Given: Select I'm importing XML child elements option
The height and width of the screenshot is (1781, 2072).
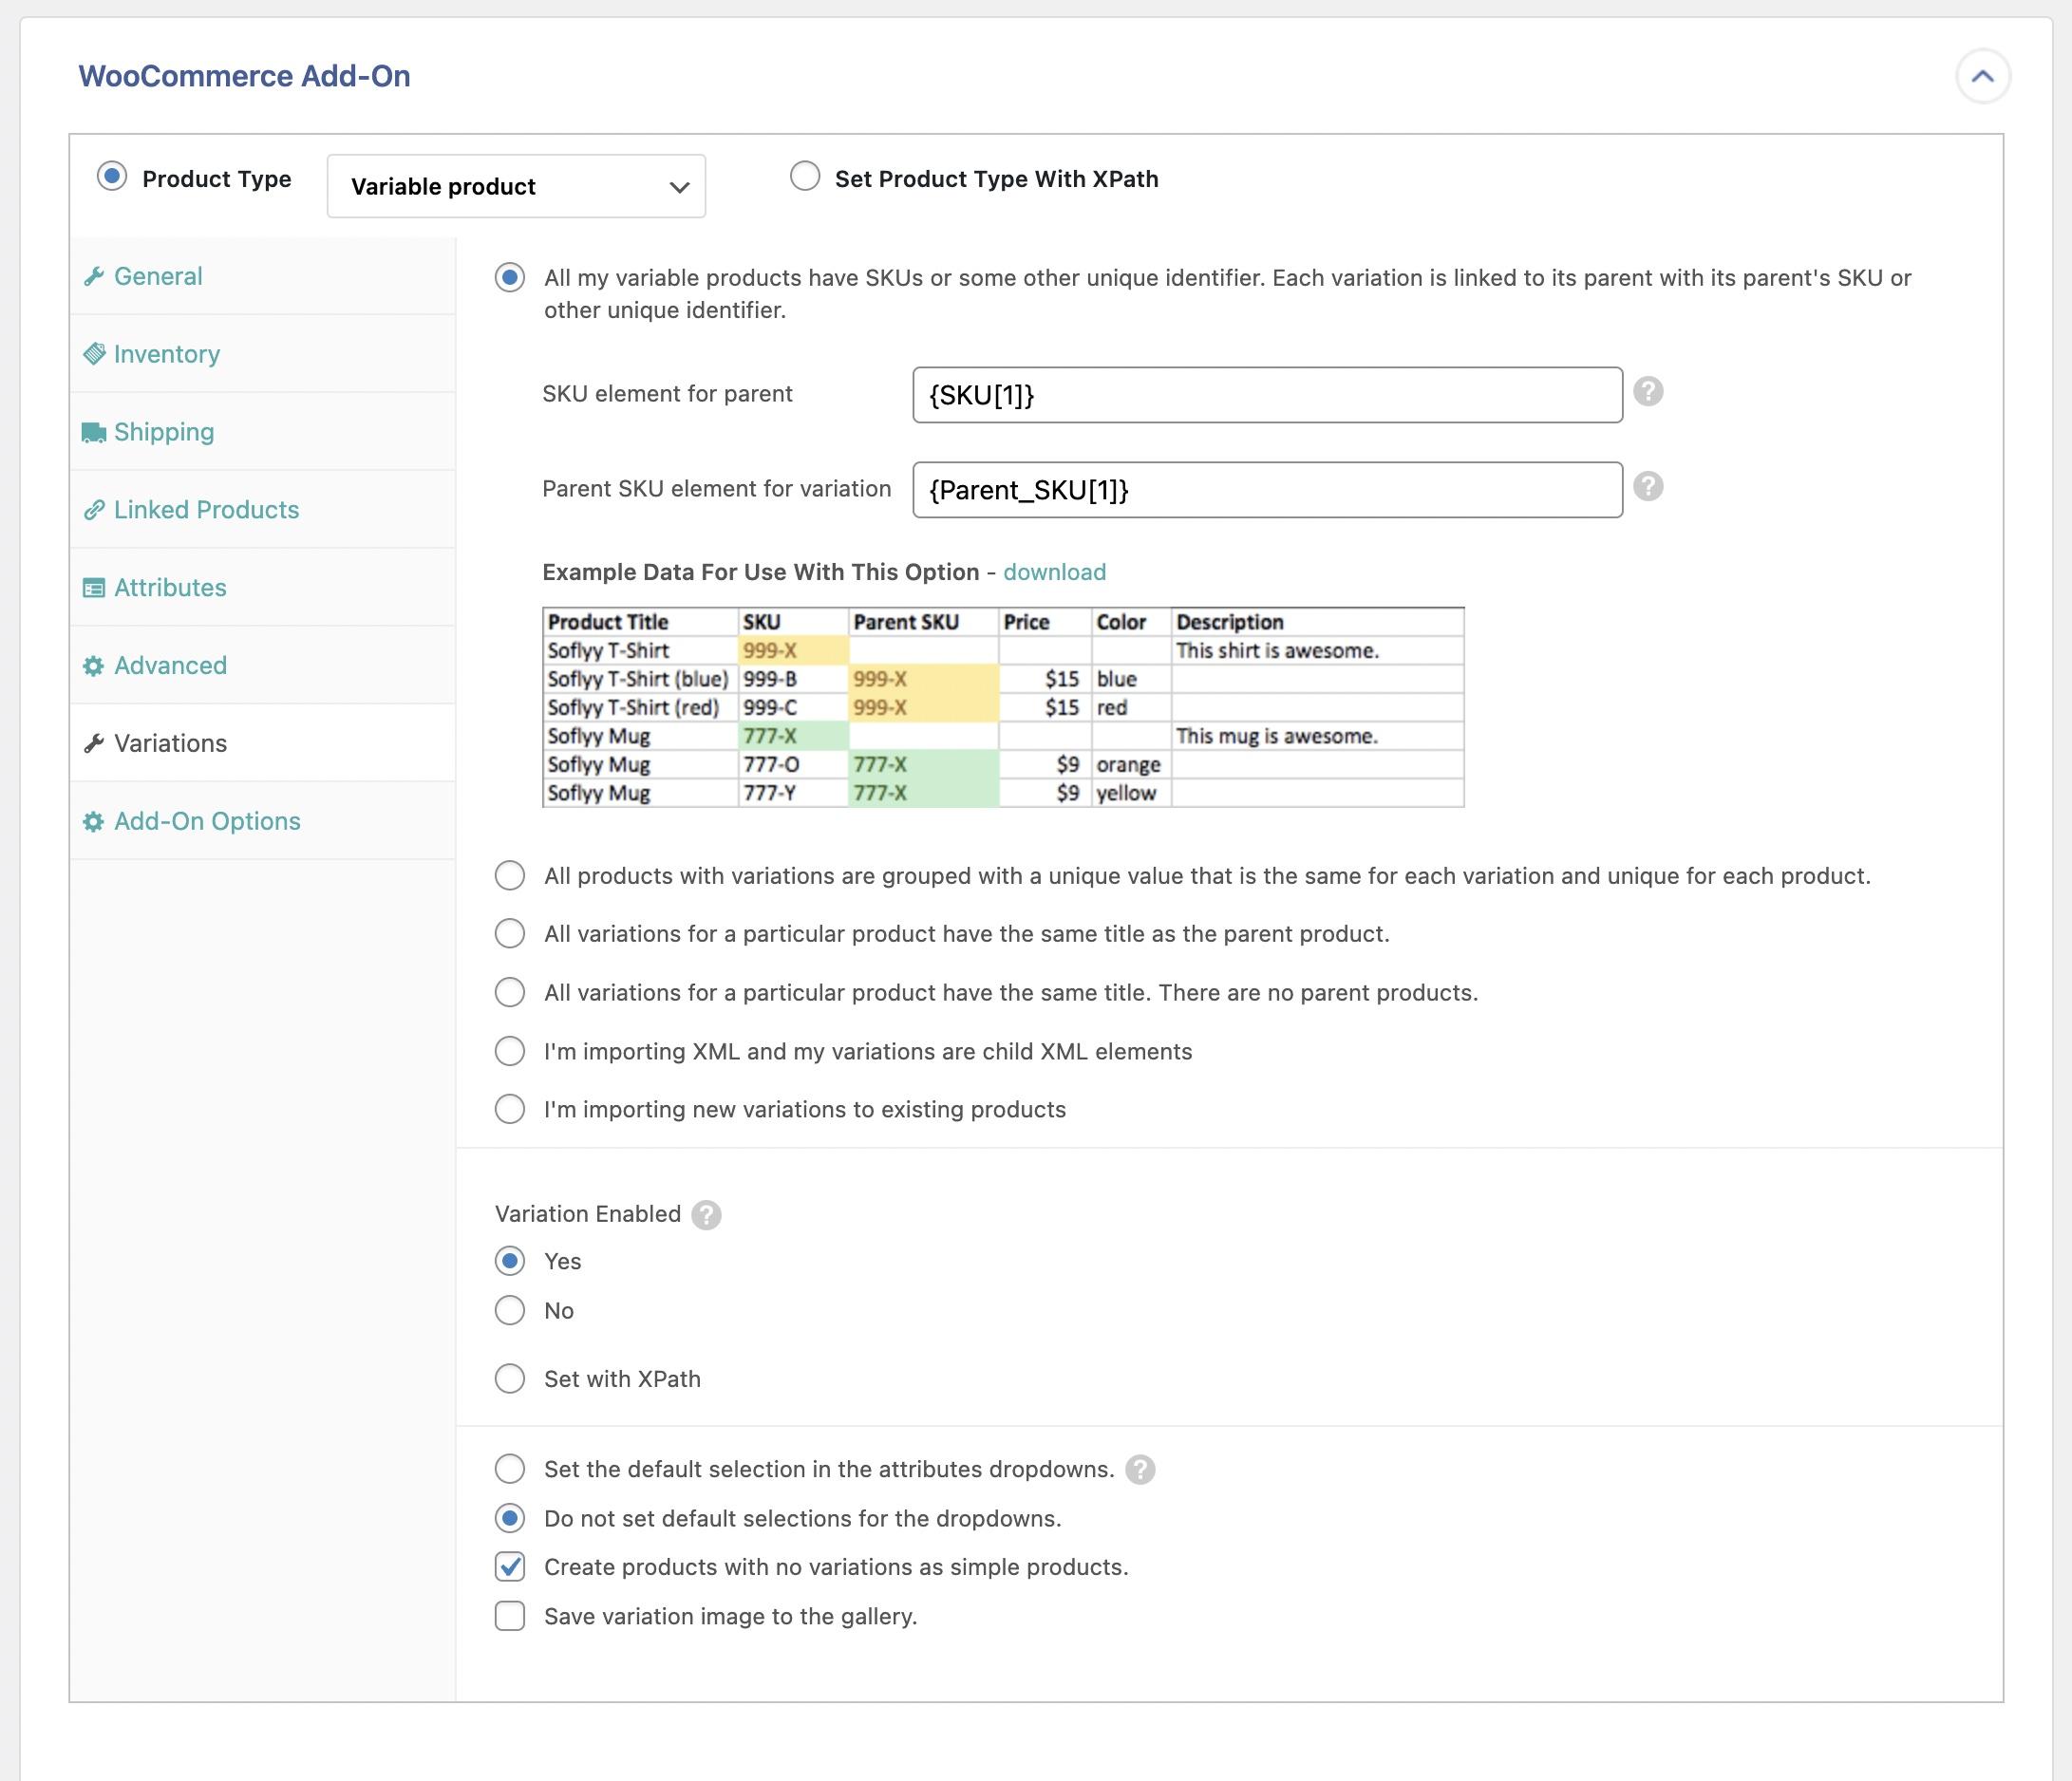Looking at the screenshot, I should tap(507, 1050).
